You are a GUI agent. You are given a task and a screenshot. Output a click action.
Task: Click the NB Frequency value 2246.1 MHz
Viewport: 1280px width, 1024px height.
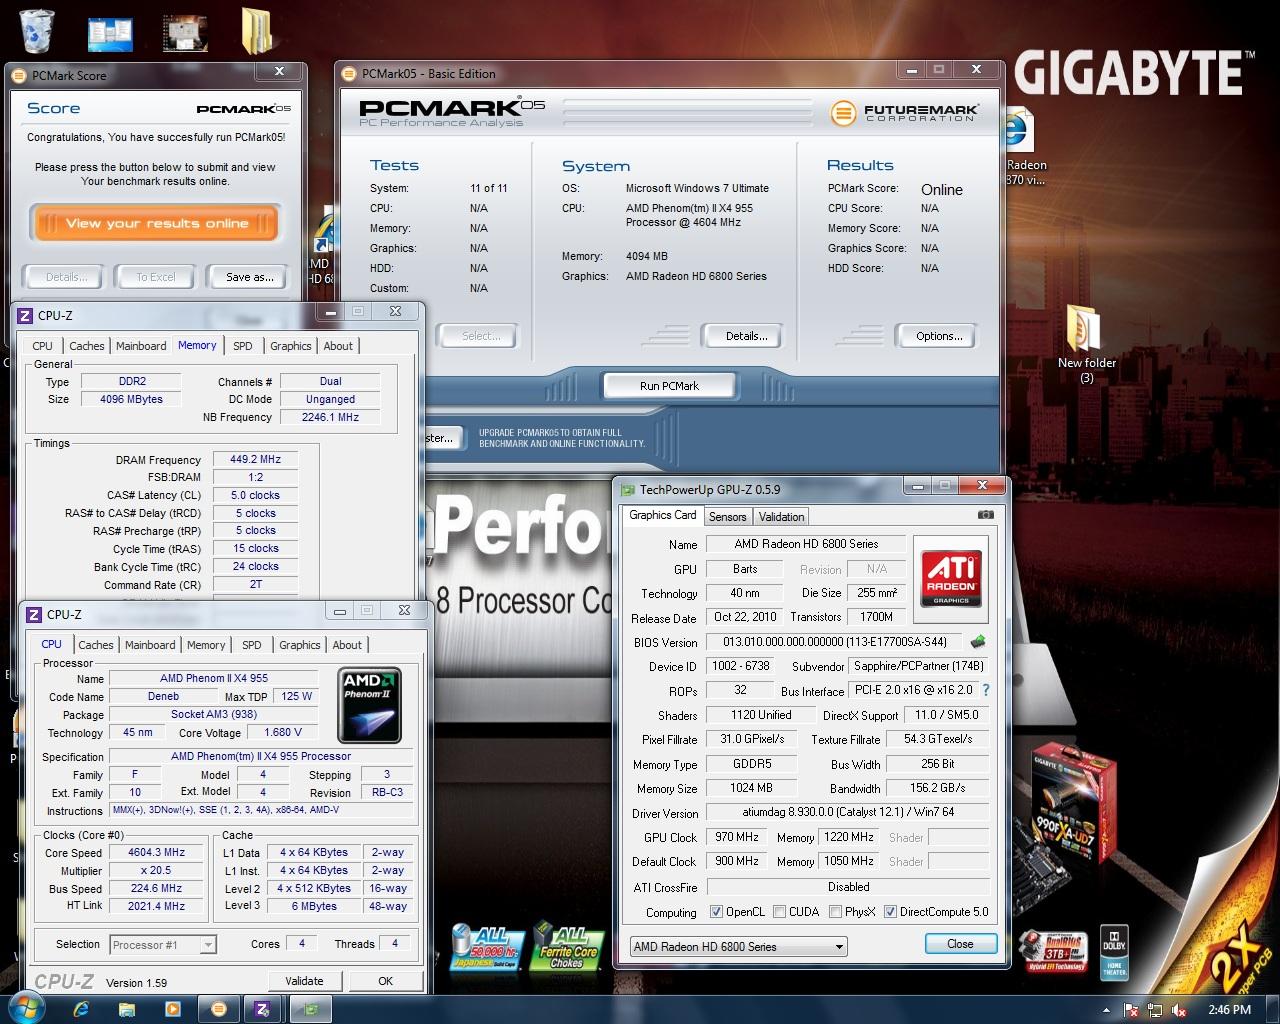pyautogui.click(x=330, y=417)
